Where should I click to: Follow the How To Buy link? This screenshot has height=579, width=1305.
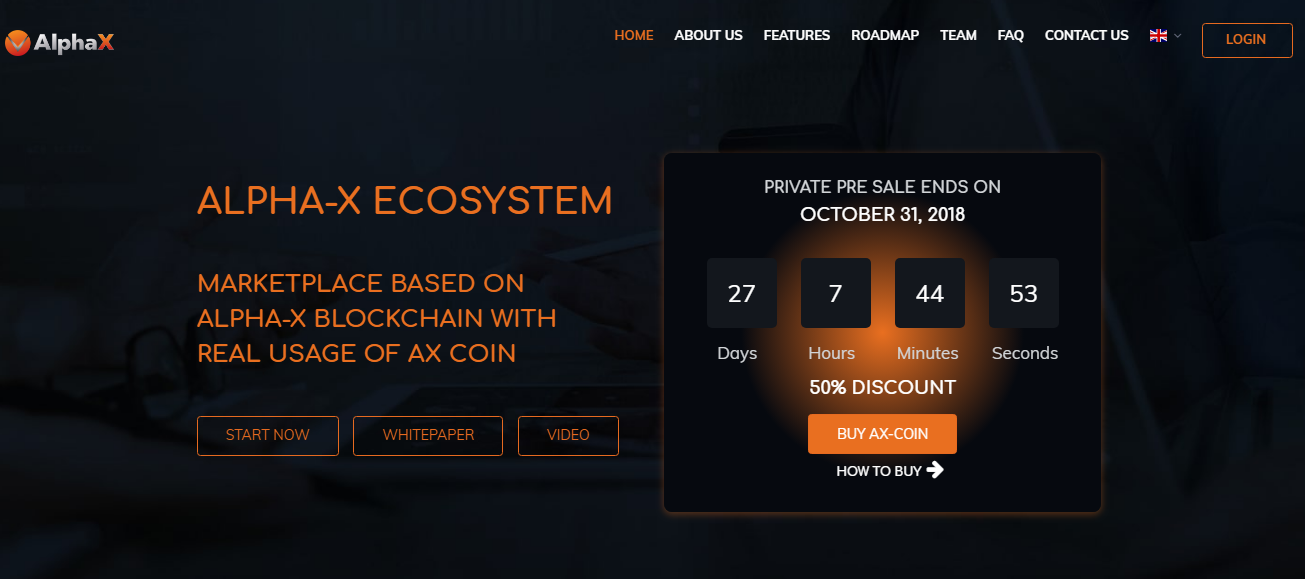click(879, 470)
